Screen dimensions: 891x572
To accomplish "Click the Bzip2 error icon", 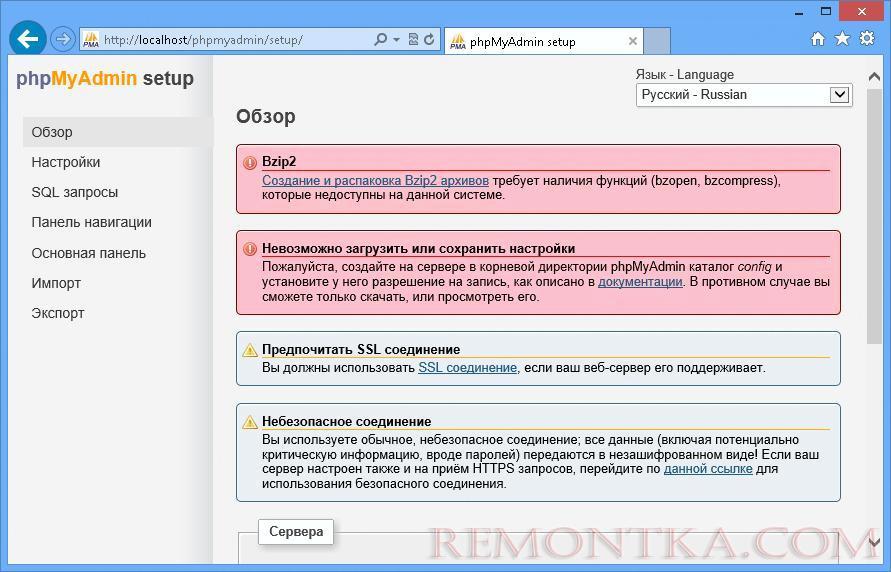I will [249, 163].
